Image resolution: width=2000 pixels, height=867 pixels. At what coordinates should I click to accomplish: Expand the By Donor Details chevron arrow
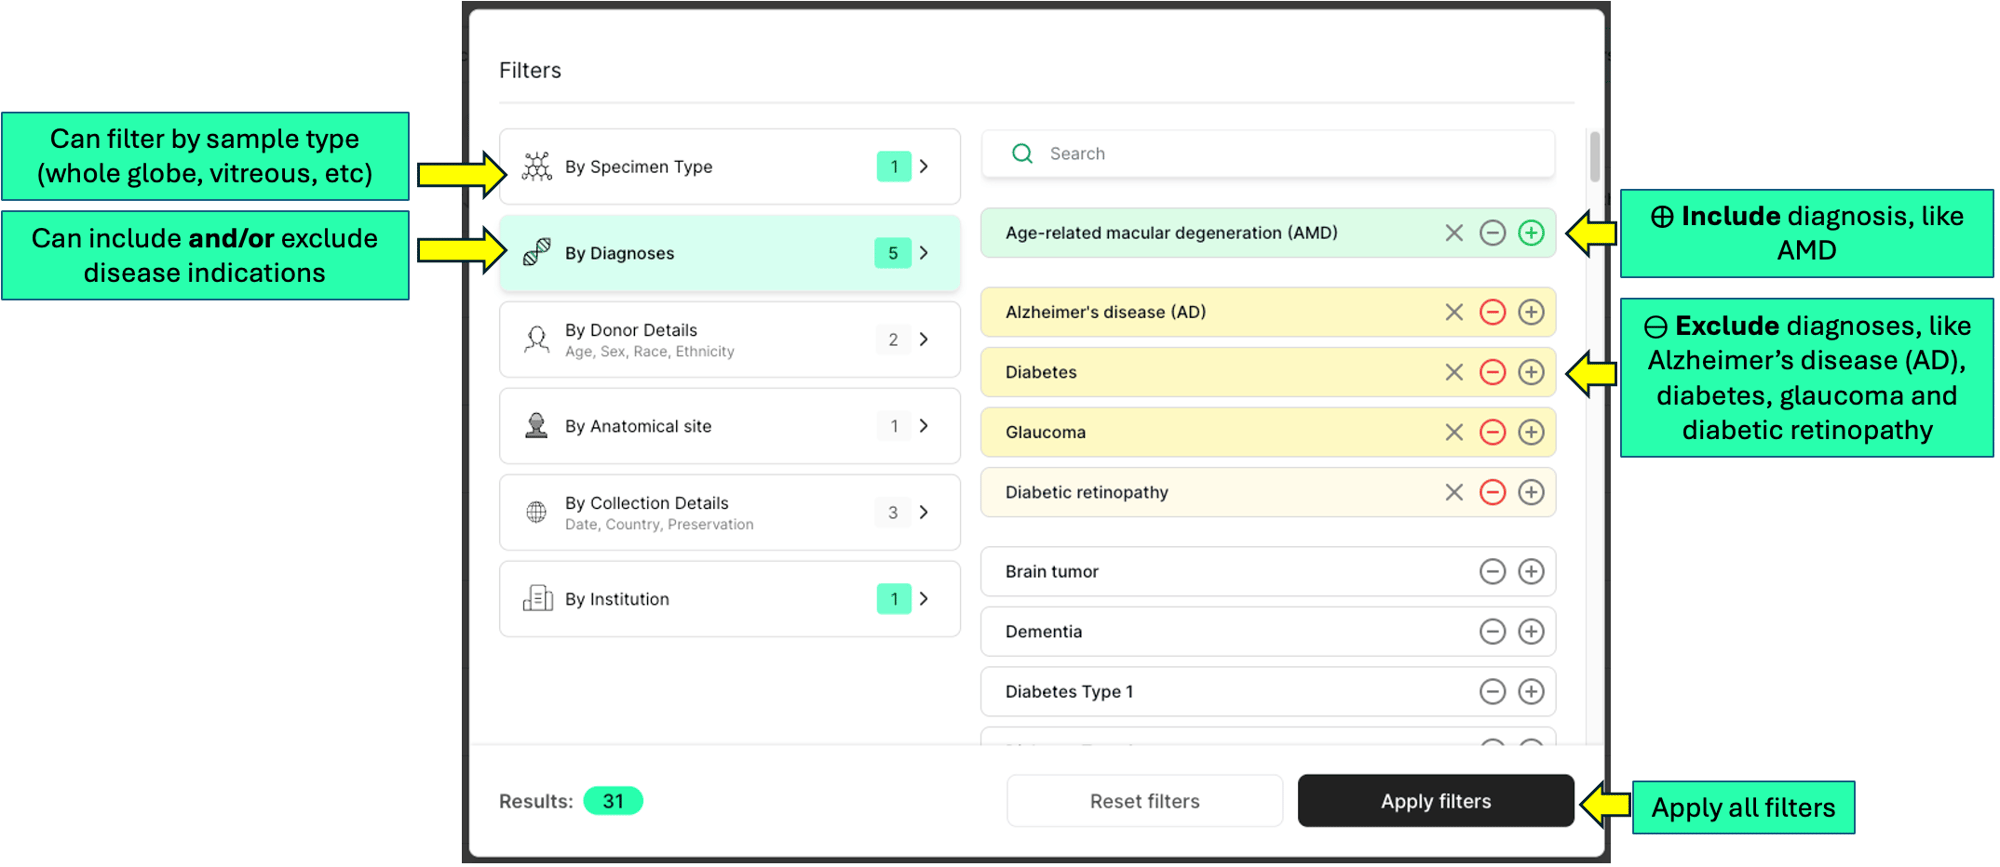[924, 339]
